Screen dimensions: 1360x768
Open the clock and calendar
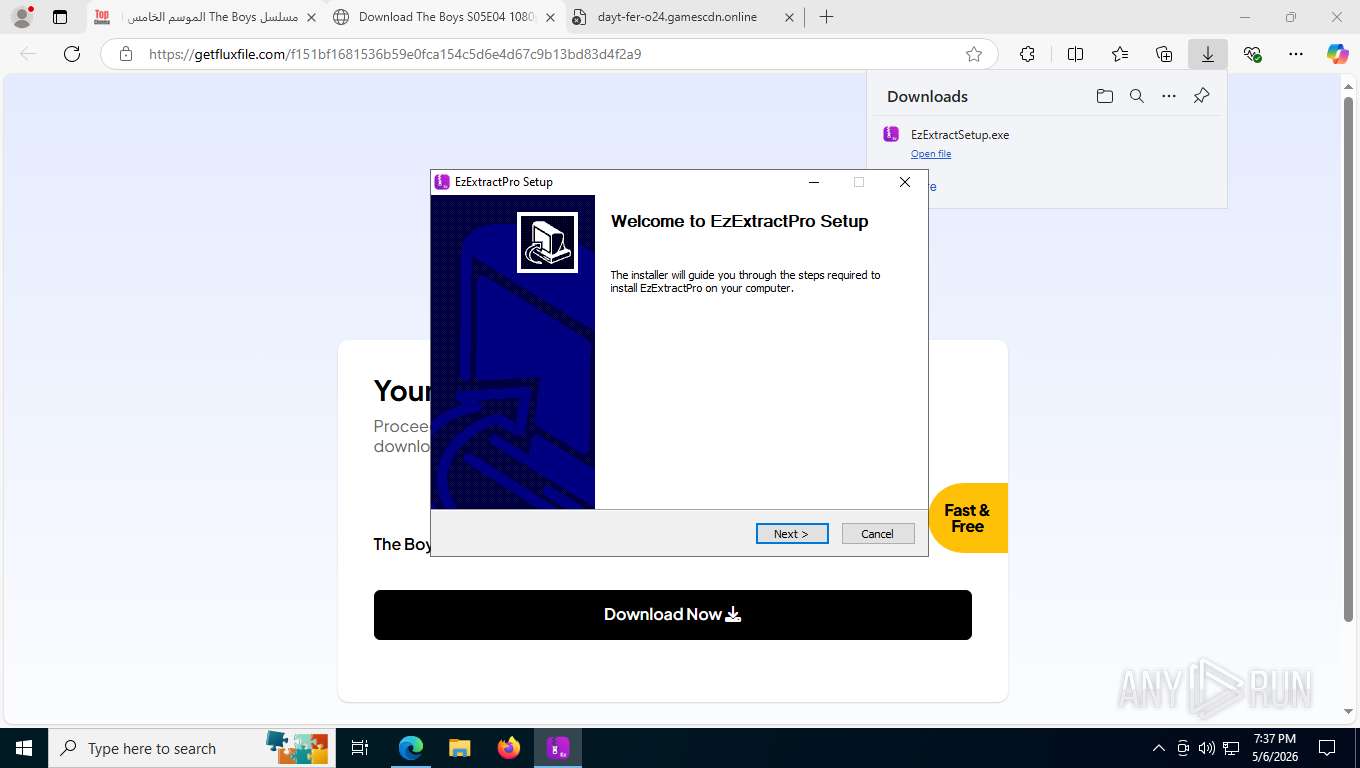tap(1275, 748)
